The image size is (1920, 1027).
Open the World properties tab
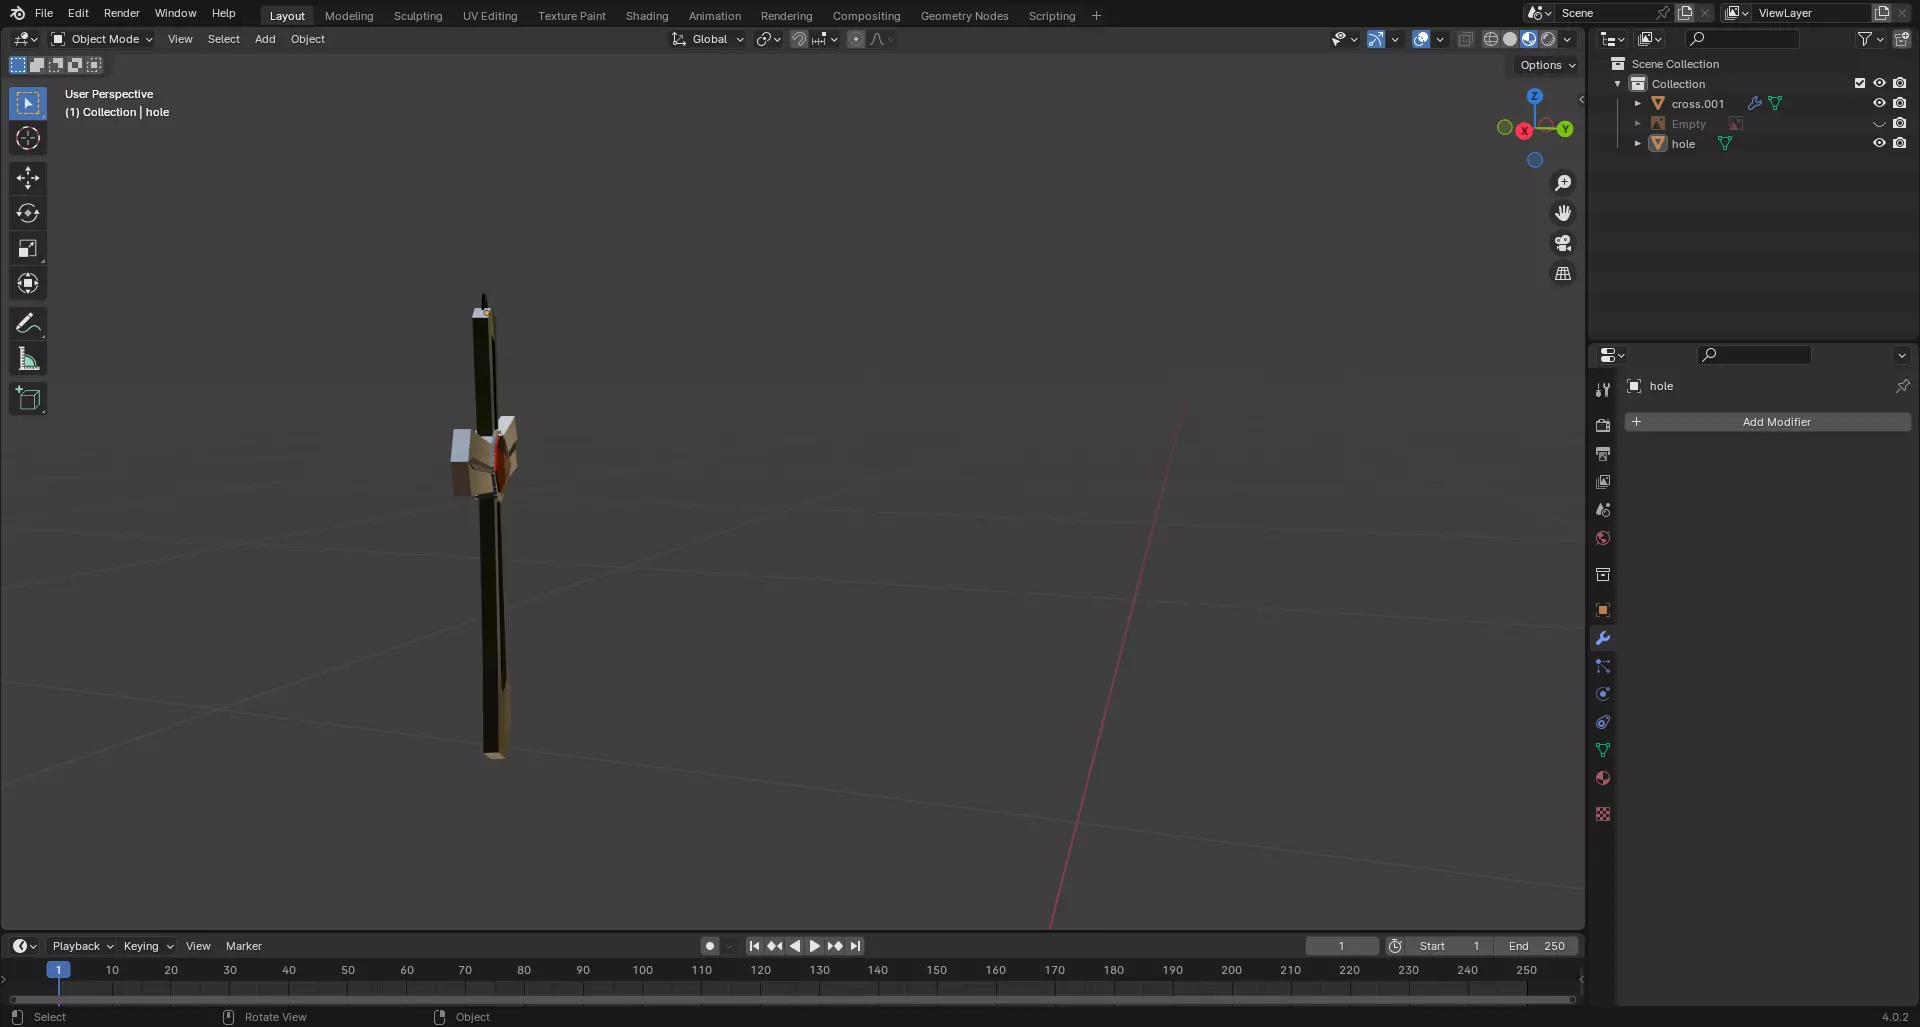[1603, 538]
